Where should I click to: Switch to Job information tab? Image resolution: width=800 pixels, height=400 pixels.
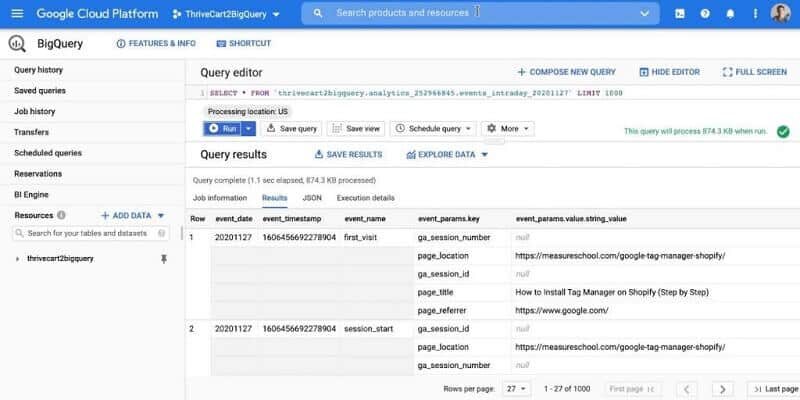(220, 198)
